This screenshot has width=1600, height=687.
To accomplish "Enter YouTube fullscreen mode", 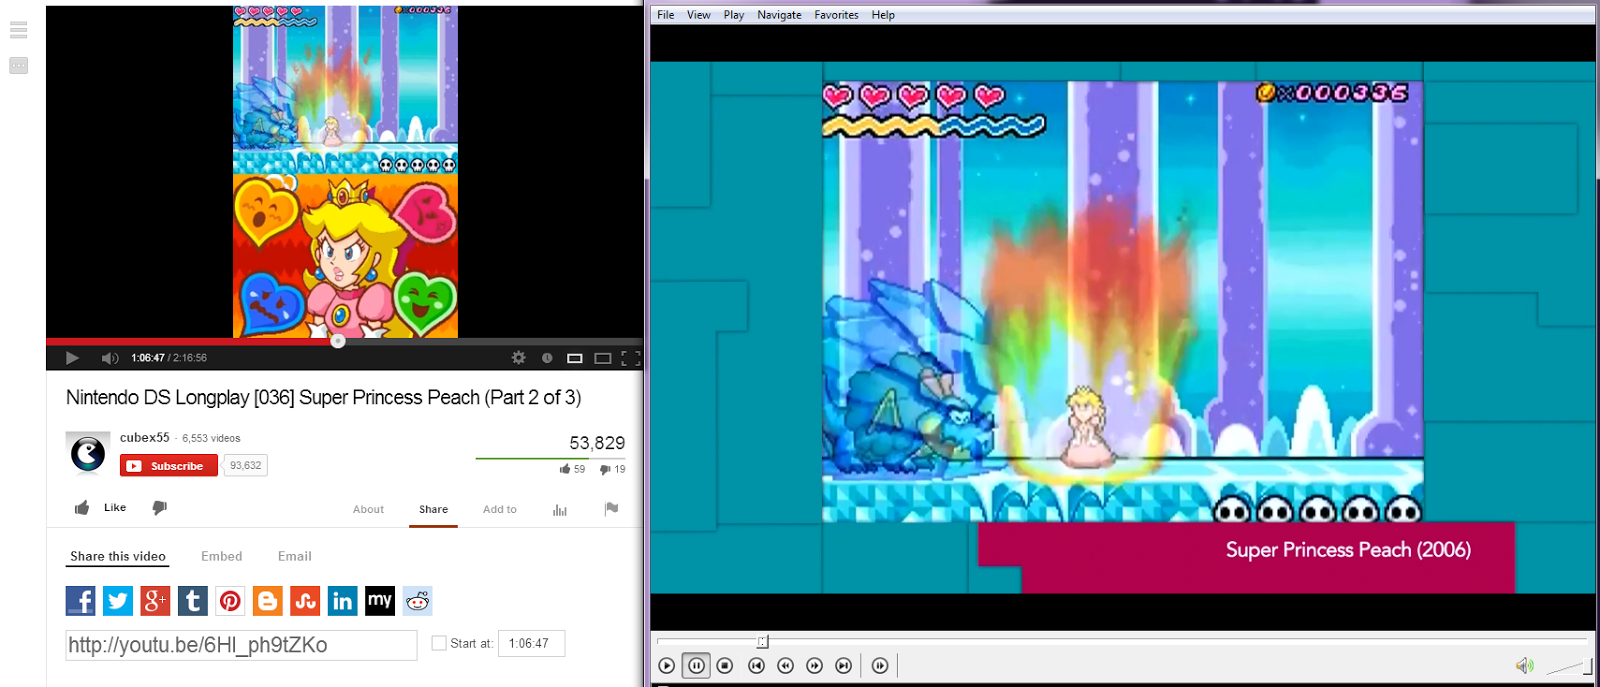I will point(630,358).
